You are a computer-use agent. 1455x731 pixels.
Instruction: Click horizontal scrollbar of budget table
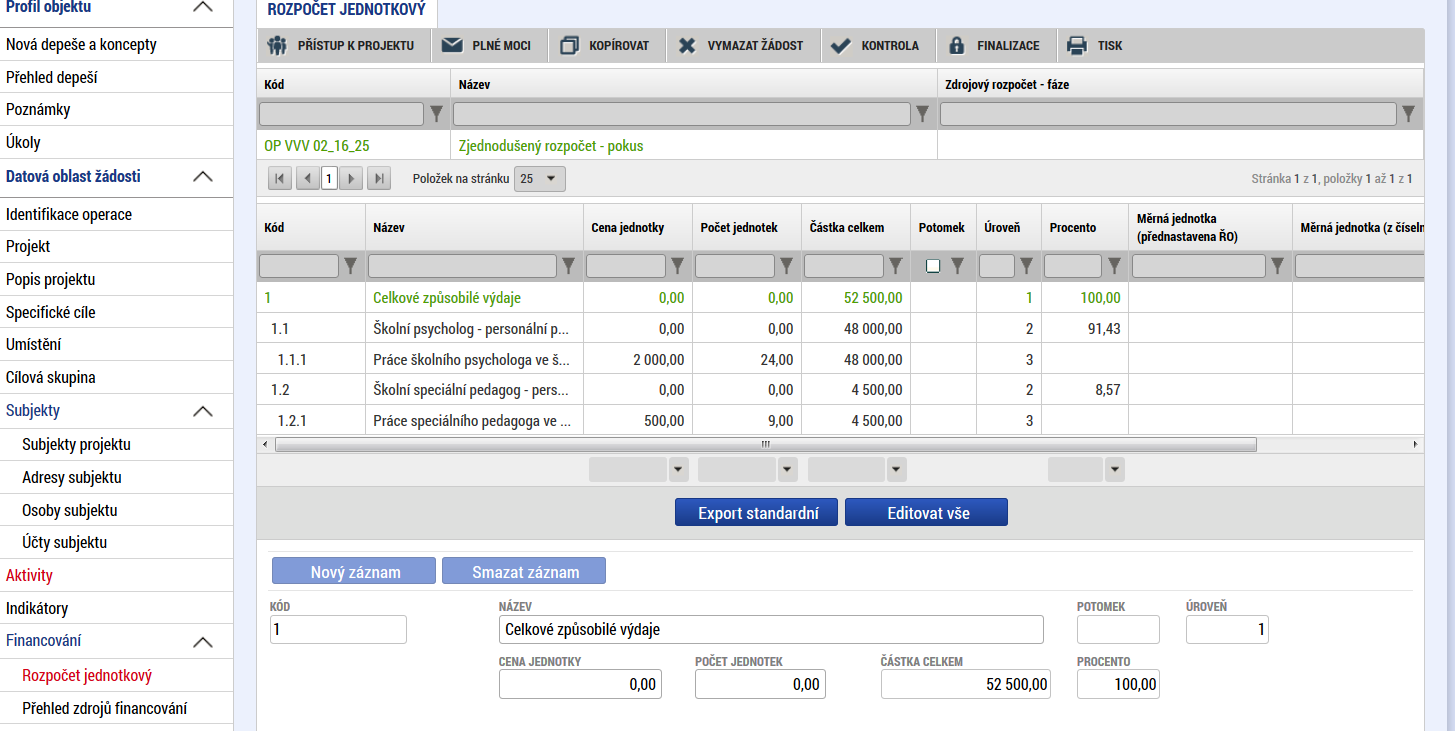(765, 444)
